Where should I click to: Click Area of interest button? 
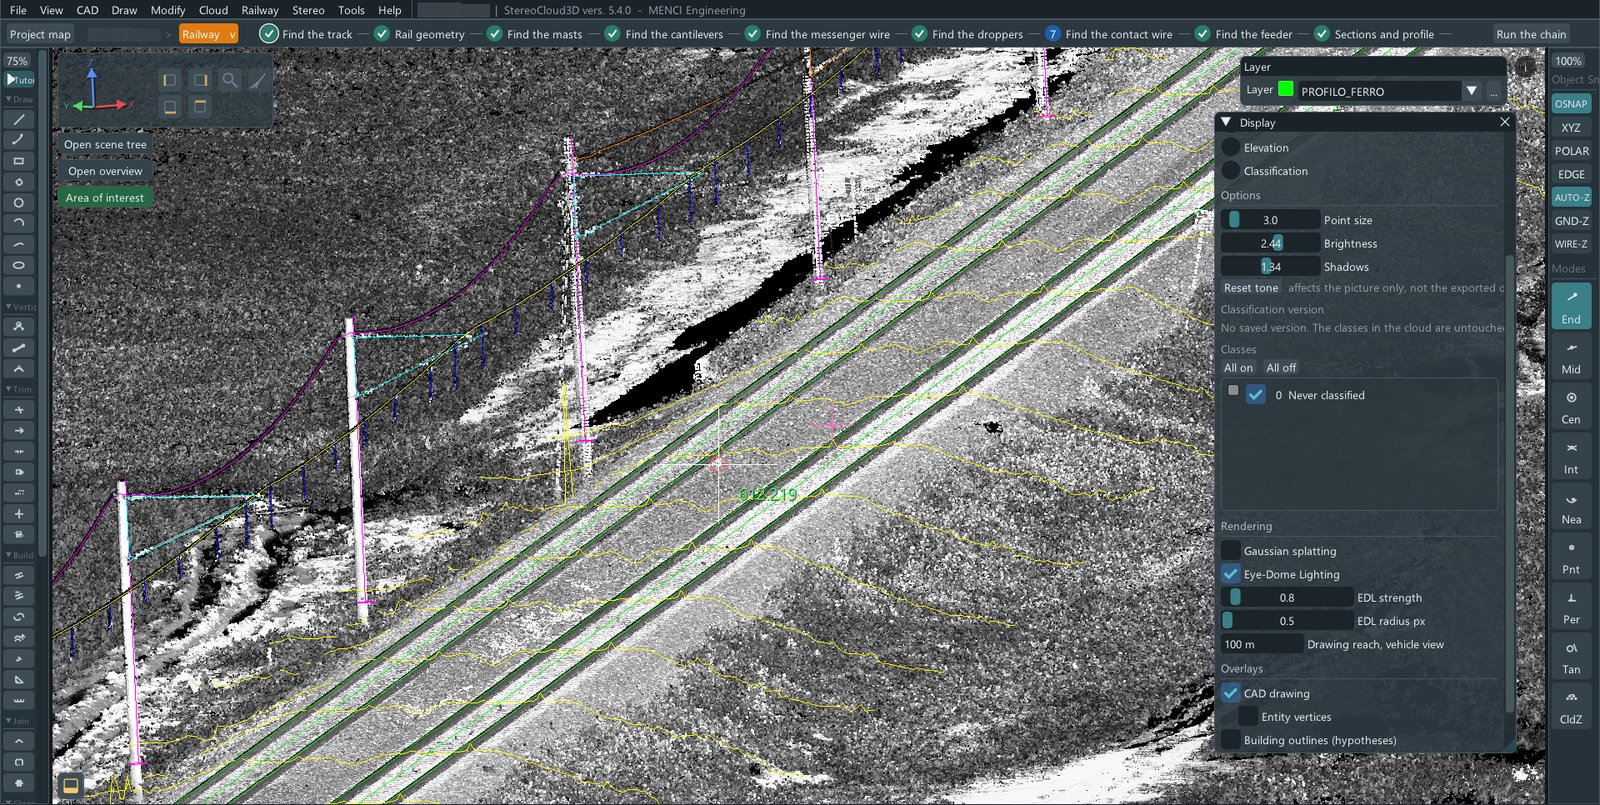(105, 198)
